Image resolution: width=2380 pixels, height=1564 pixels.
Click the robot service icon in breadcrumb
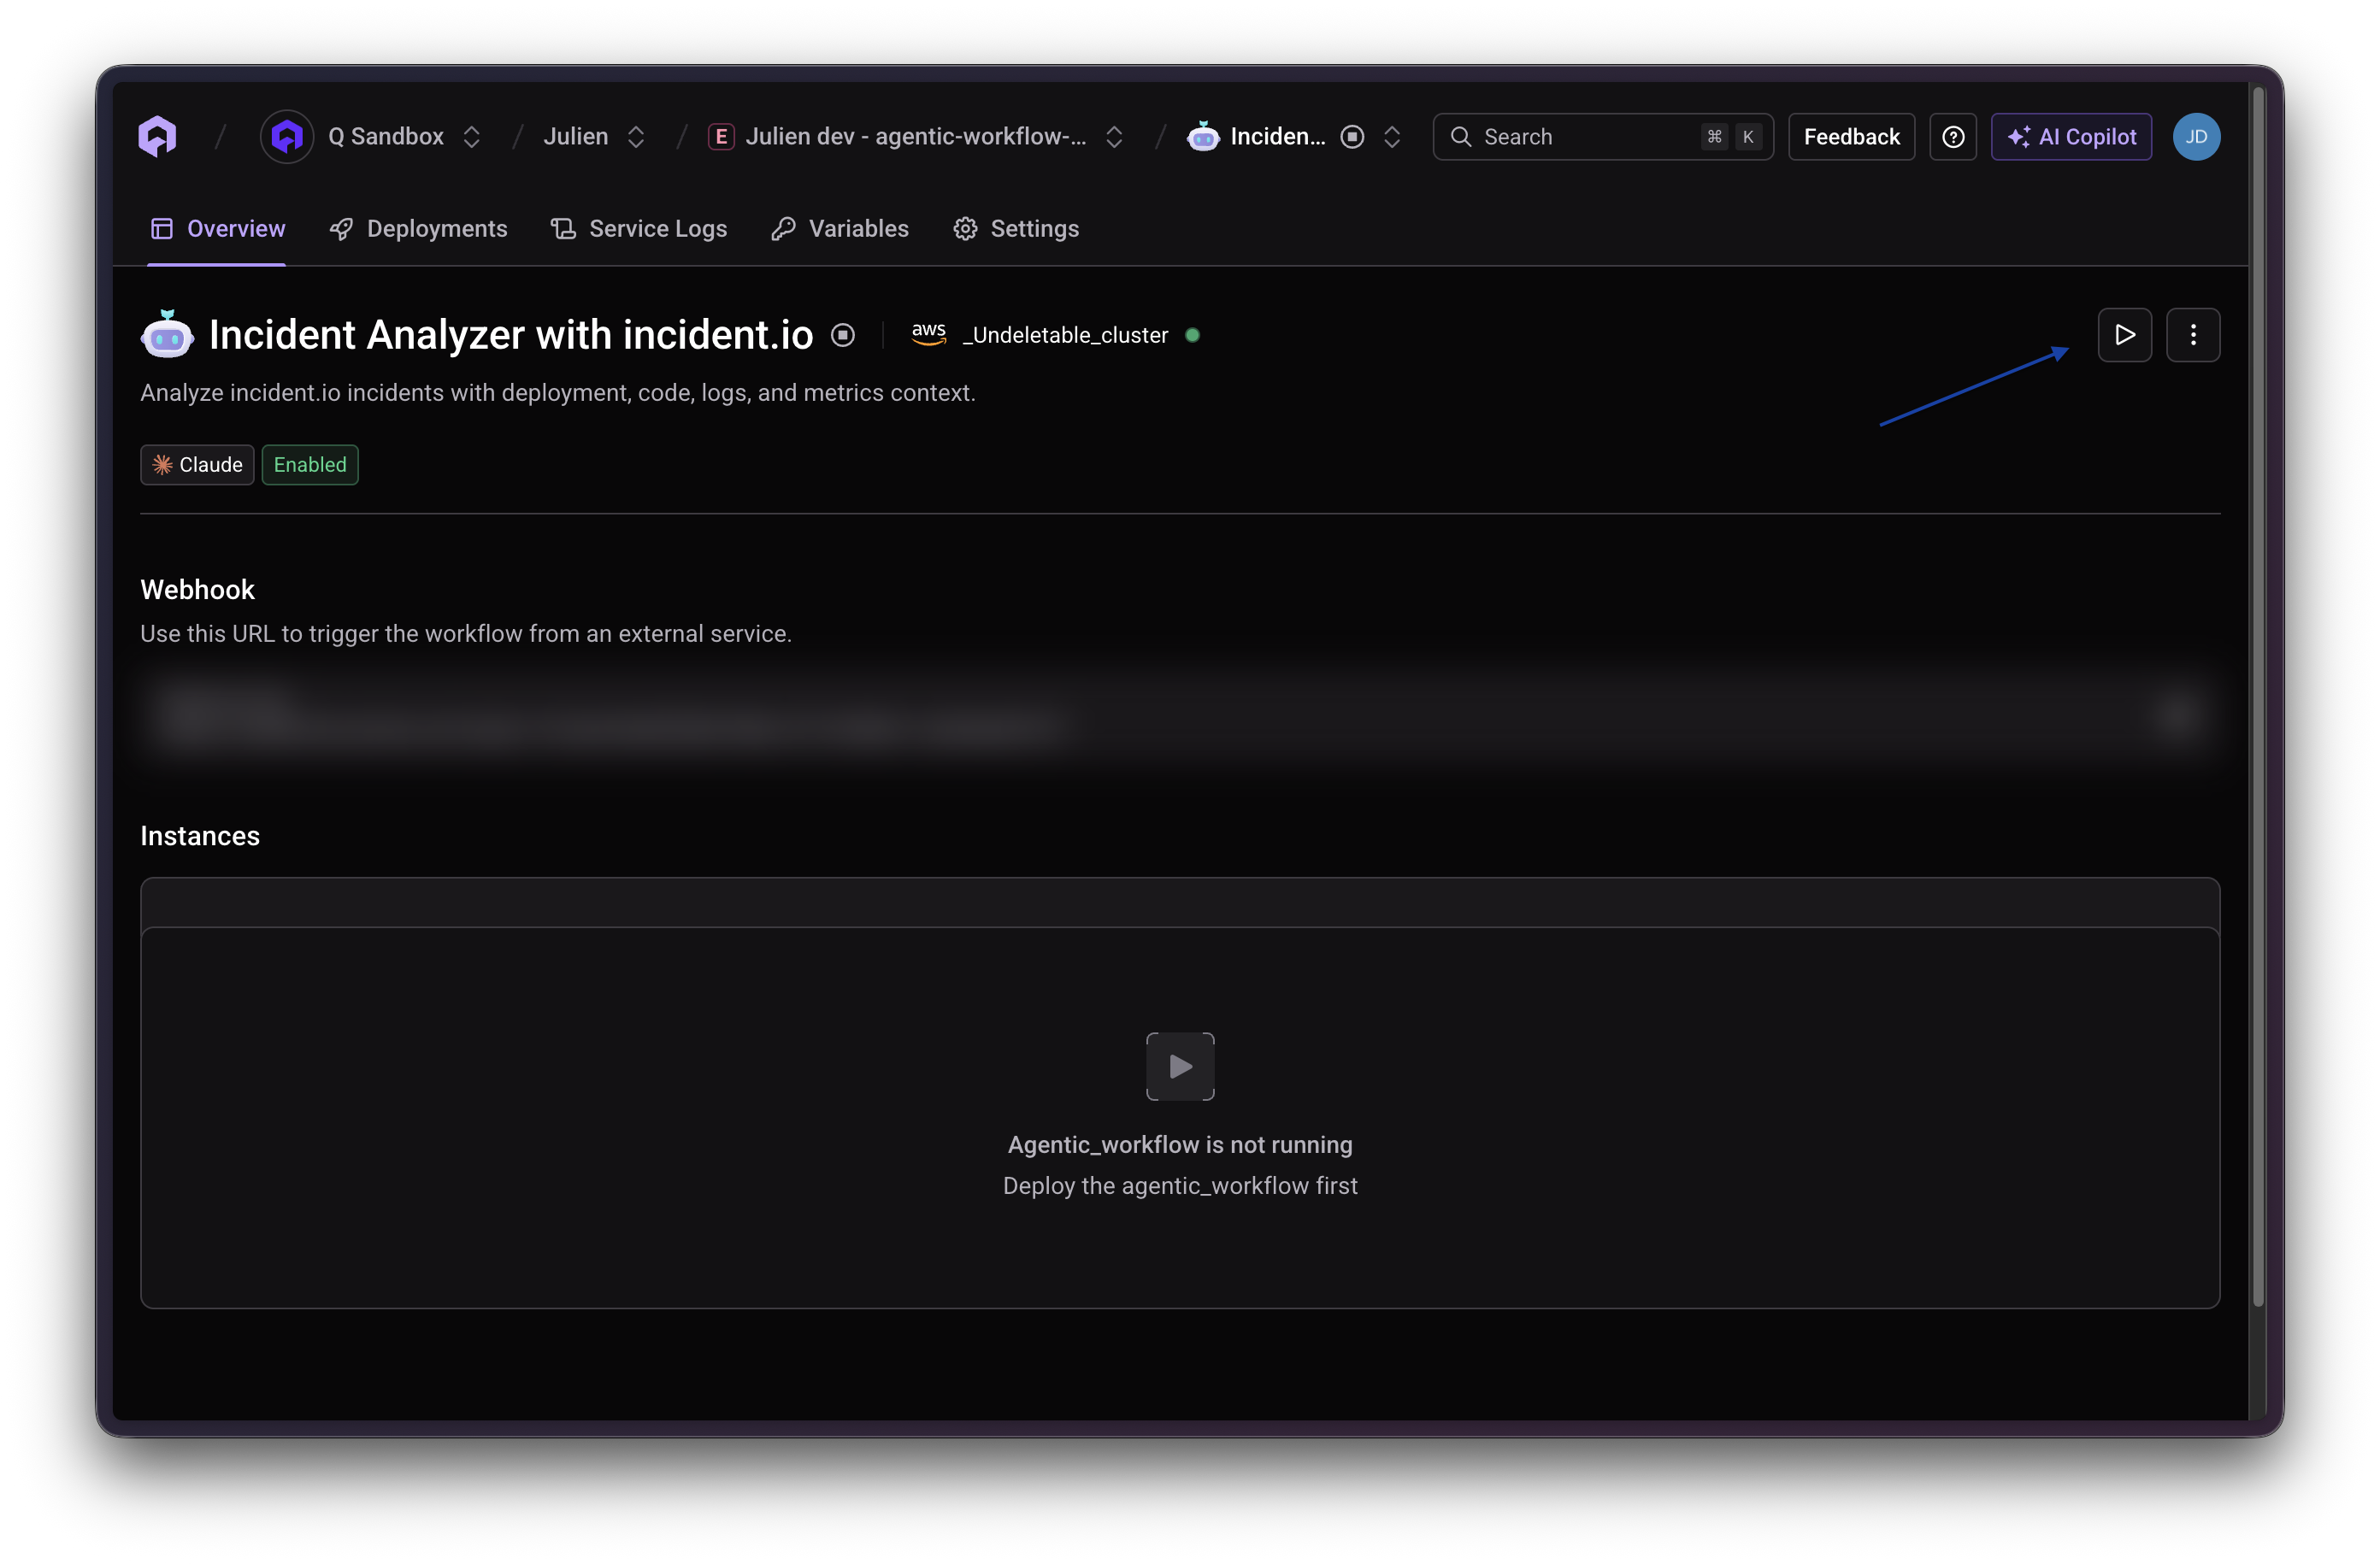[1203, 136]
